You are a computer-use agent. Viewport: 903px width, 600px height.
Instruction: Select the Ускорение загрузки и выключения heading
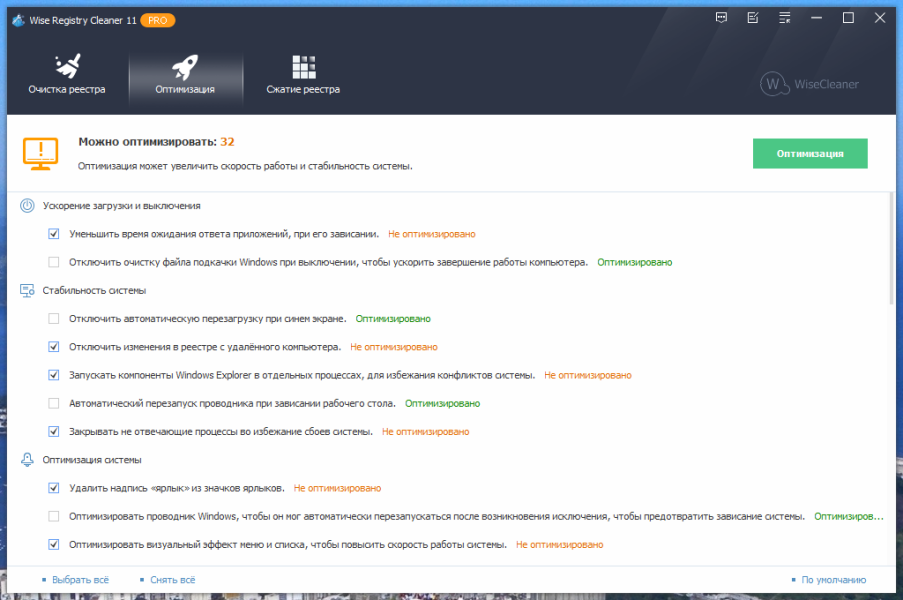pos(122,206)
